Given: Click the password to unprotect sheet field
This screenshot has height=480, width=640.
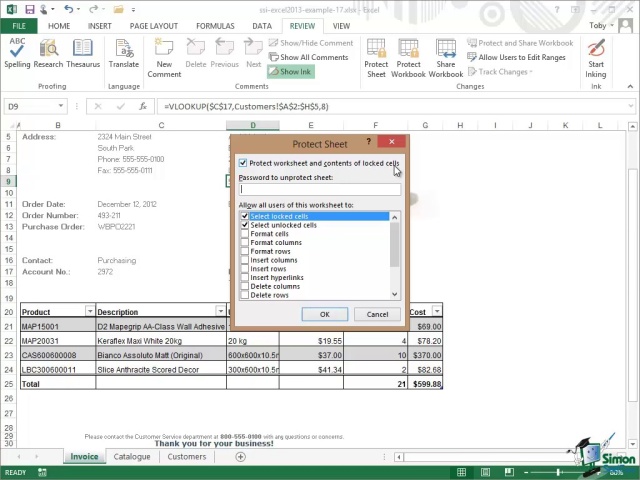Looking at the screenshot, I should pyautogui.click(x=319, y=189).
